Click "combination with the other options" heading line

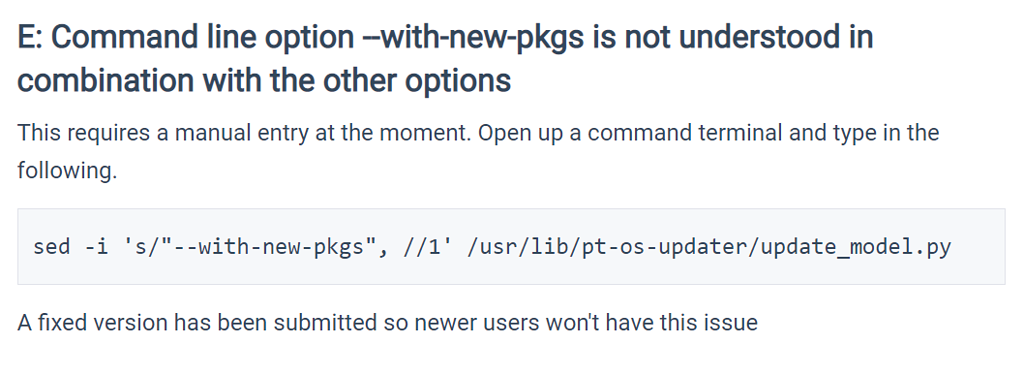tap(264, 81)
